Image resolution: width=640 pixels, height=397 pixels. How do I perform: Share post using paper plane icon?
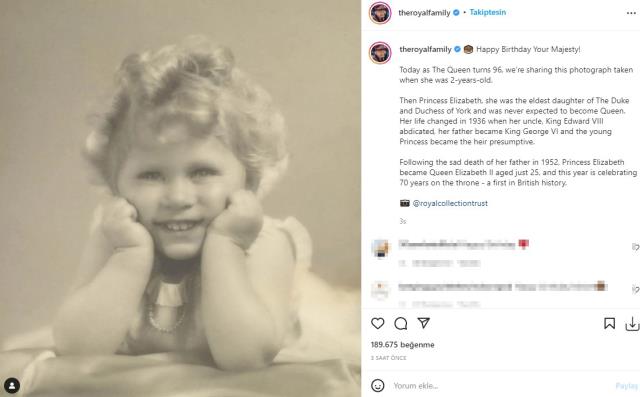(424, 323)
